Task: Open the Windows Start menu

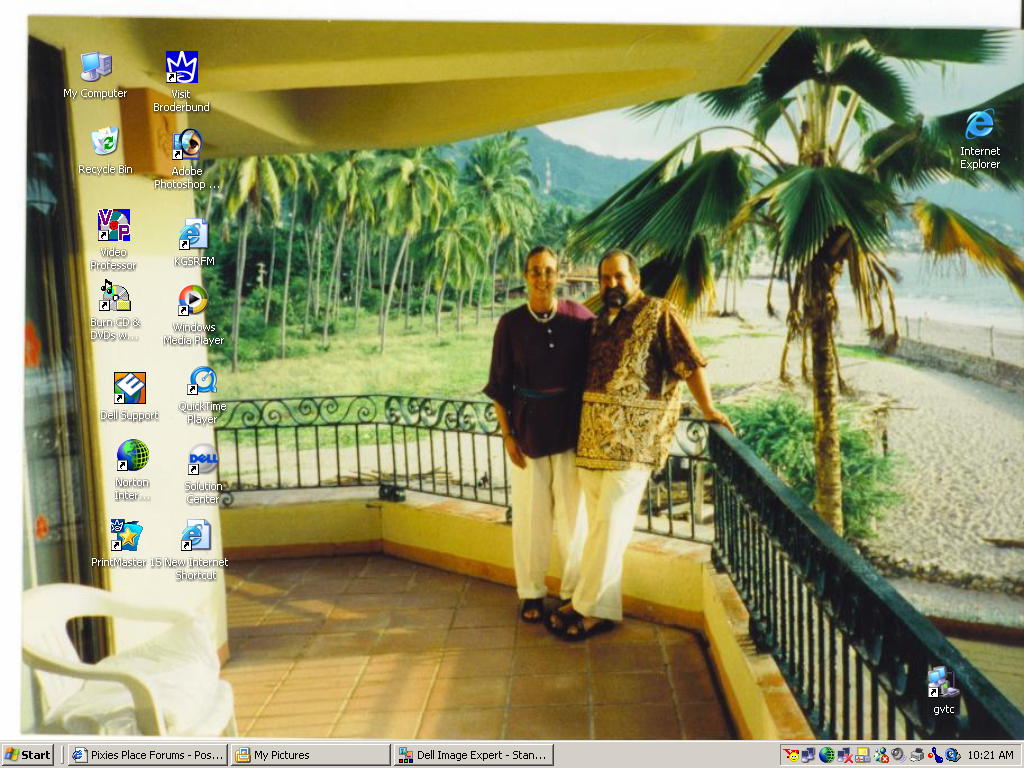Action: tap(28, 755)
